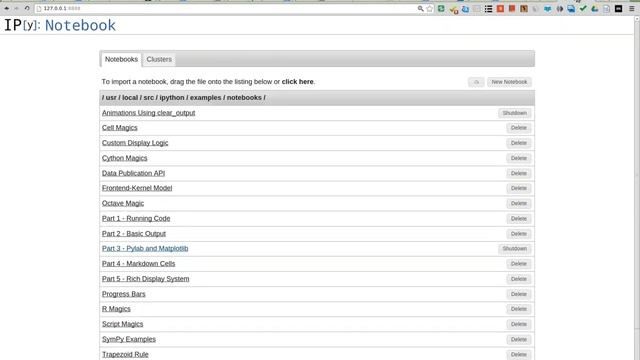Click the green checkmark extension icon
640x360 pixels.
[x=583, y=8]
